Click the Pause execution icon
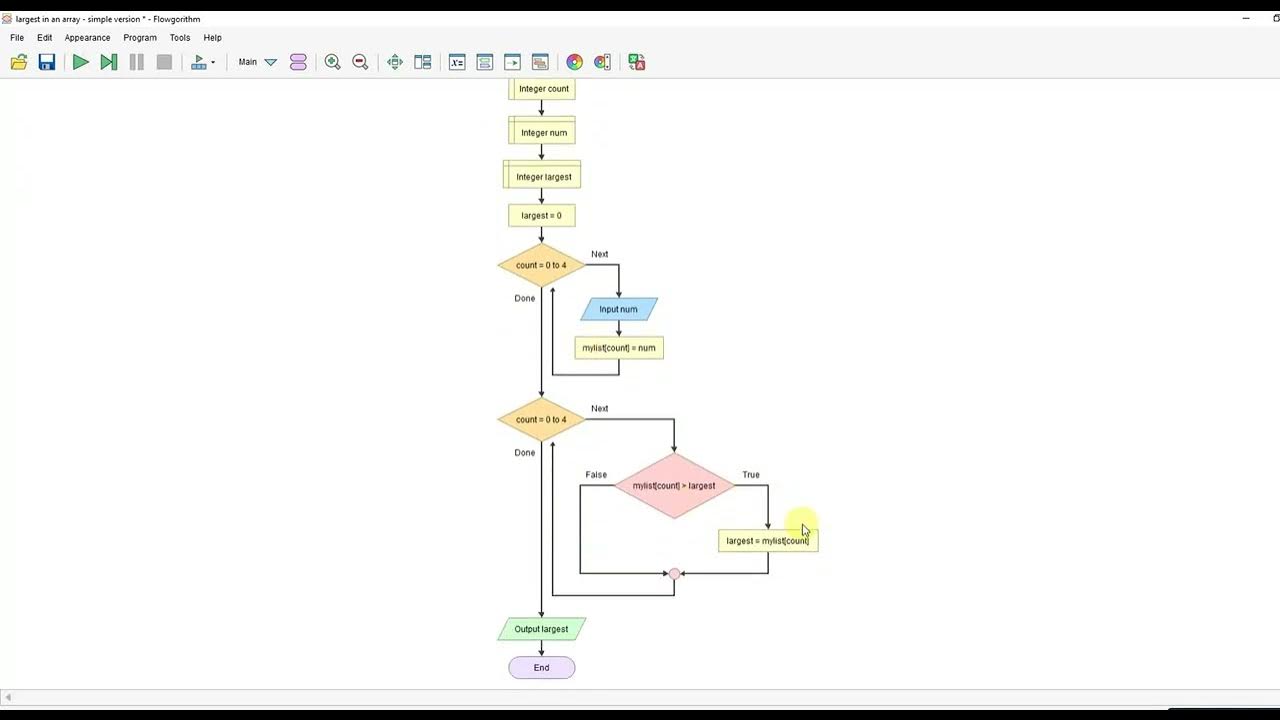The width and height of the screenshot is (1280, 720). click(x=137, y=62)
